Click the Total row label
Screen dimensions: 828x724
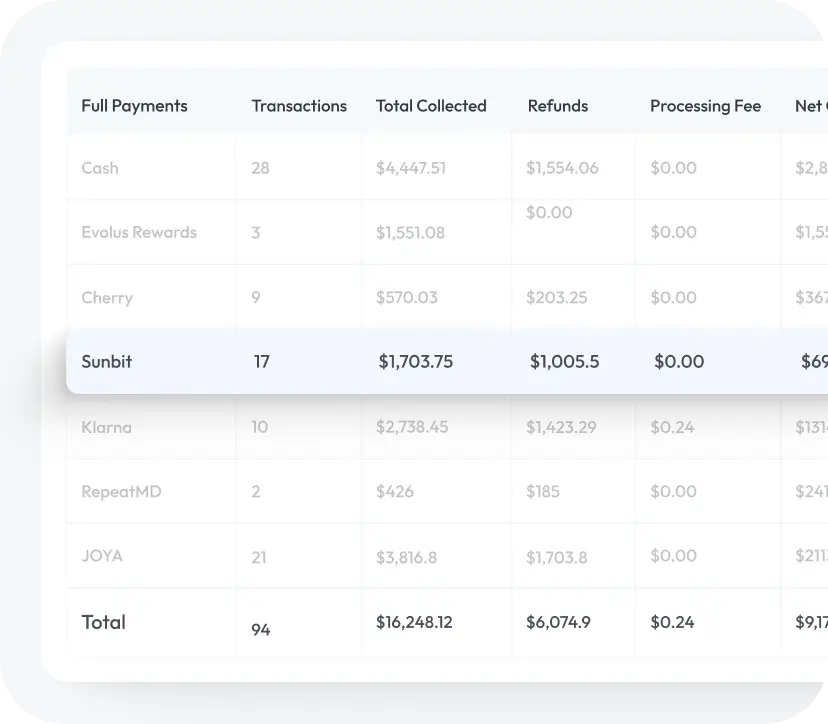coord(104,622)
